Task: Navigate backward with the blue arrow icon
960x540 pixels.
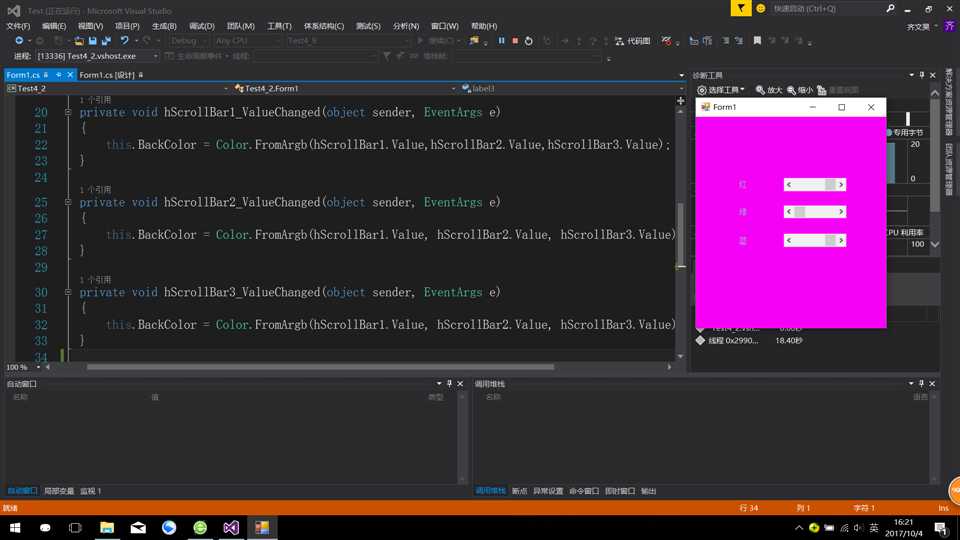Action: pyautogui.click(x=19, y=41)
